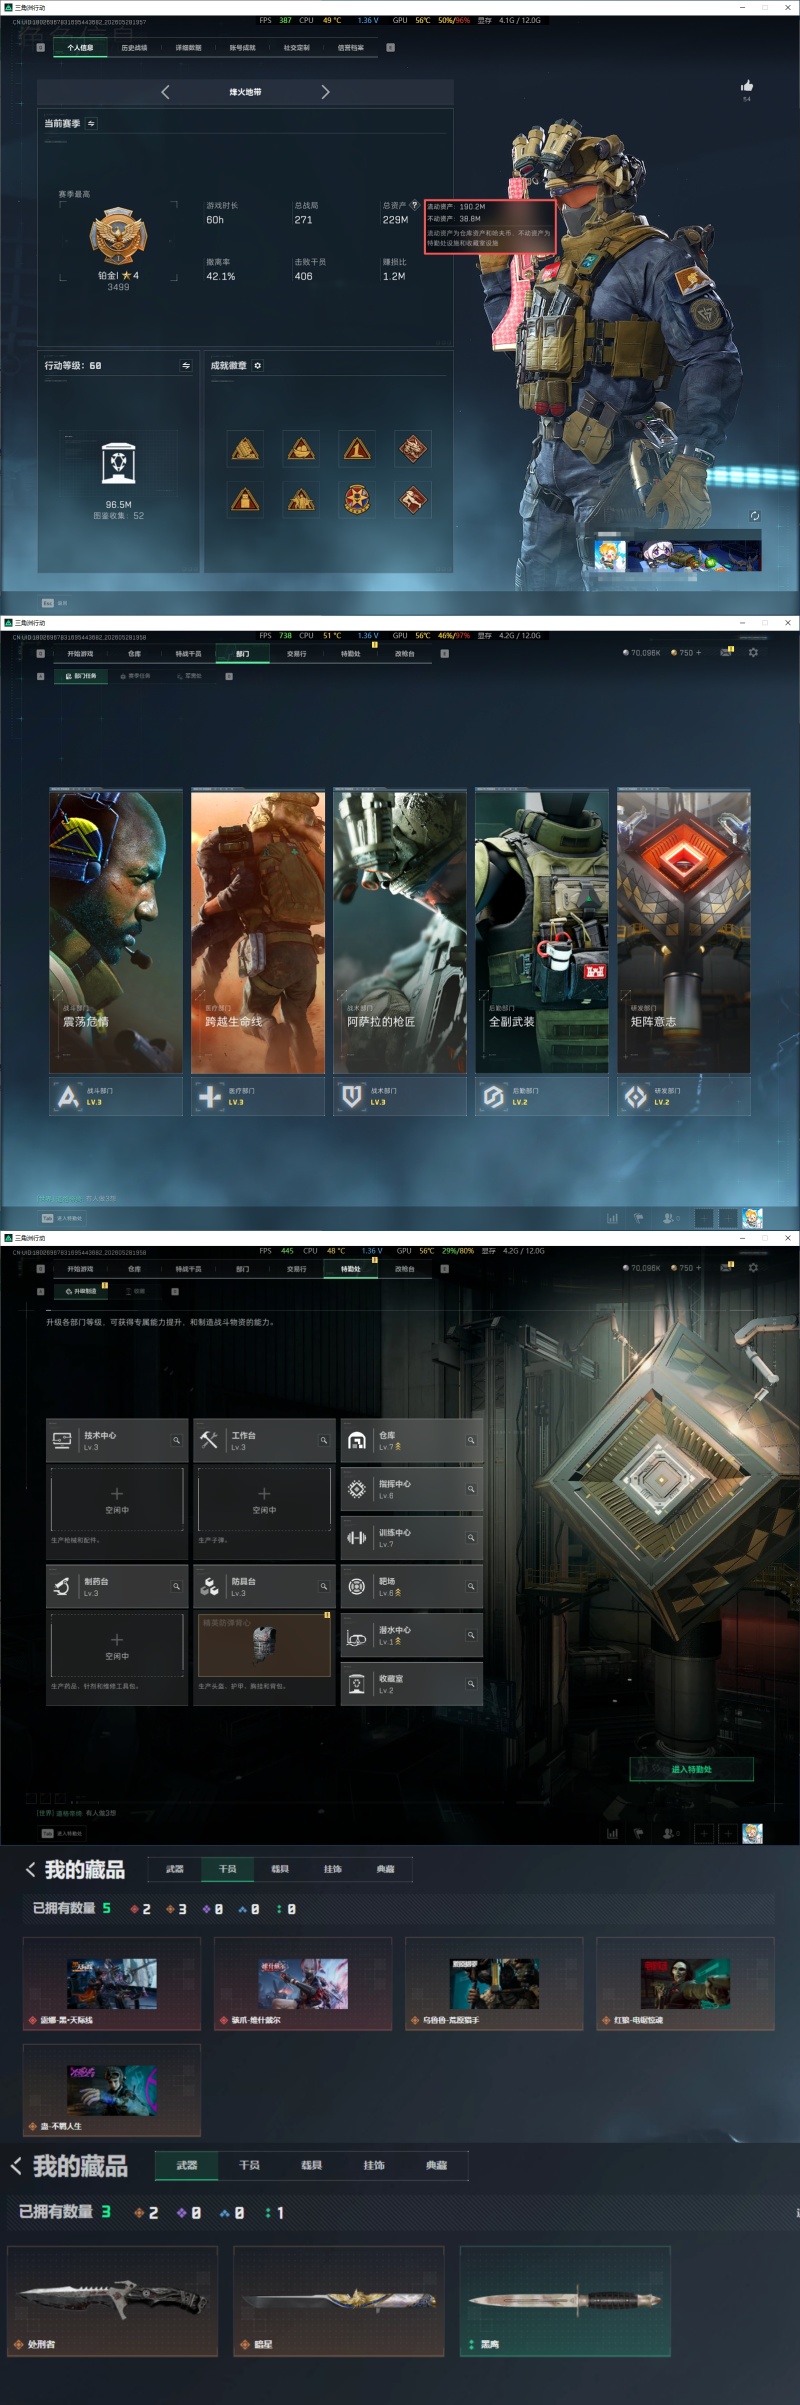Inspect 工作台 with its magnifier icon
800x2405 pixels.
tap(323, 1441)
